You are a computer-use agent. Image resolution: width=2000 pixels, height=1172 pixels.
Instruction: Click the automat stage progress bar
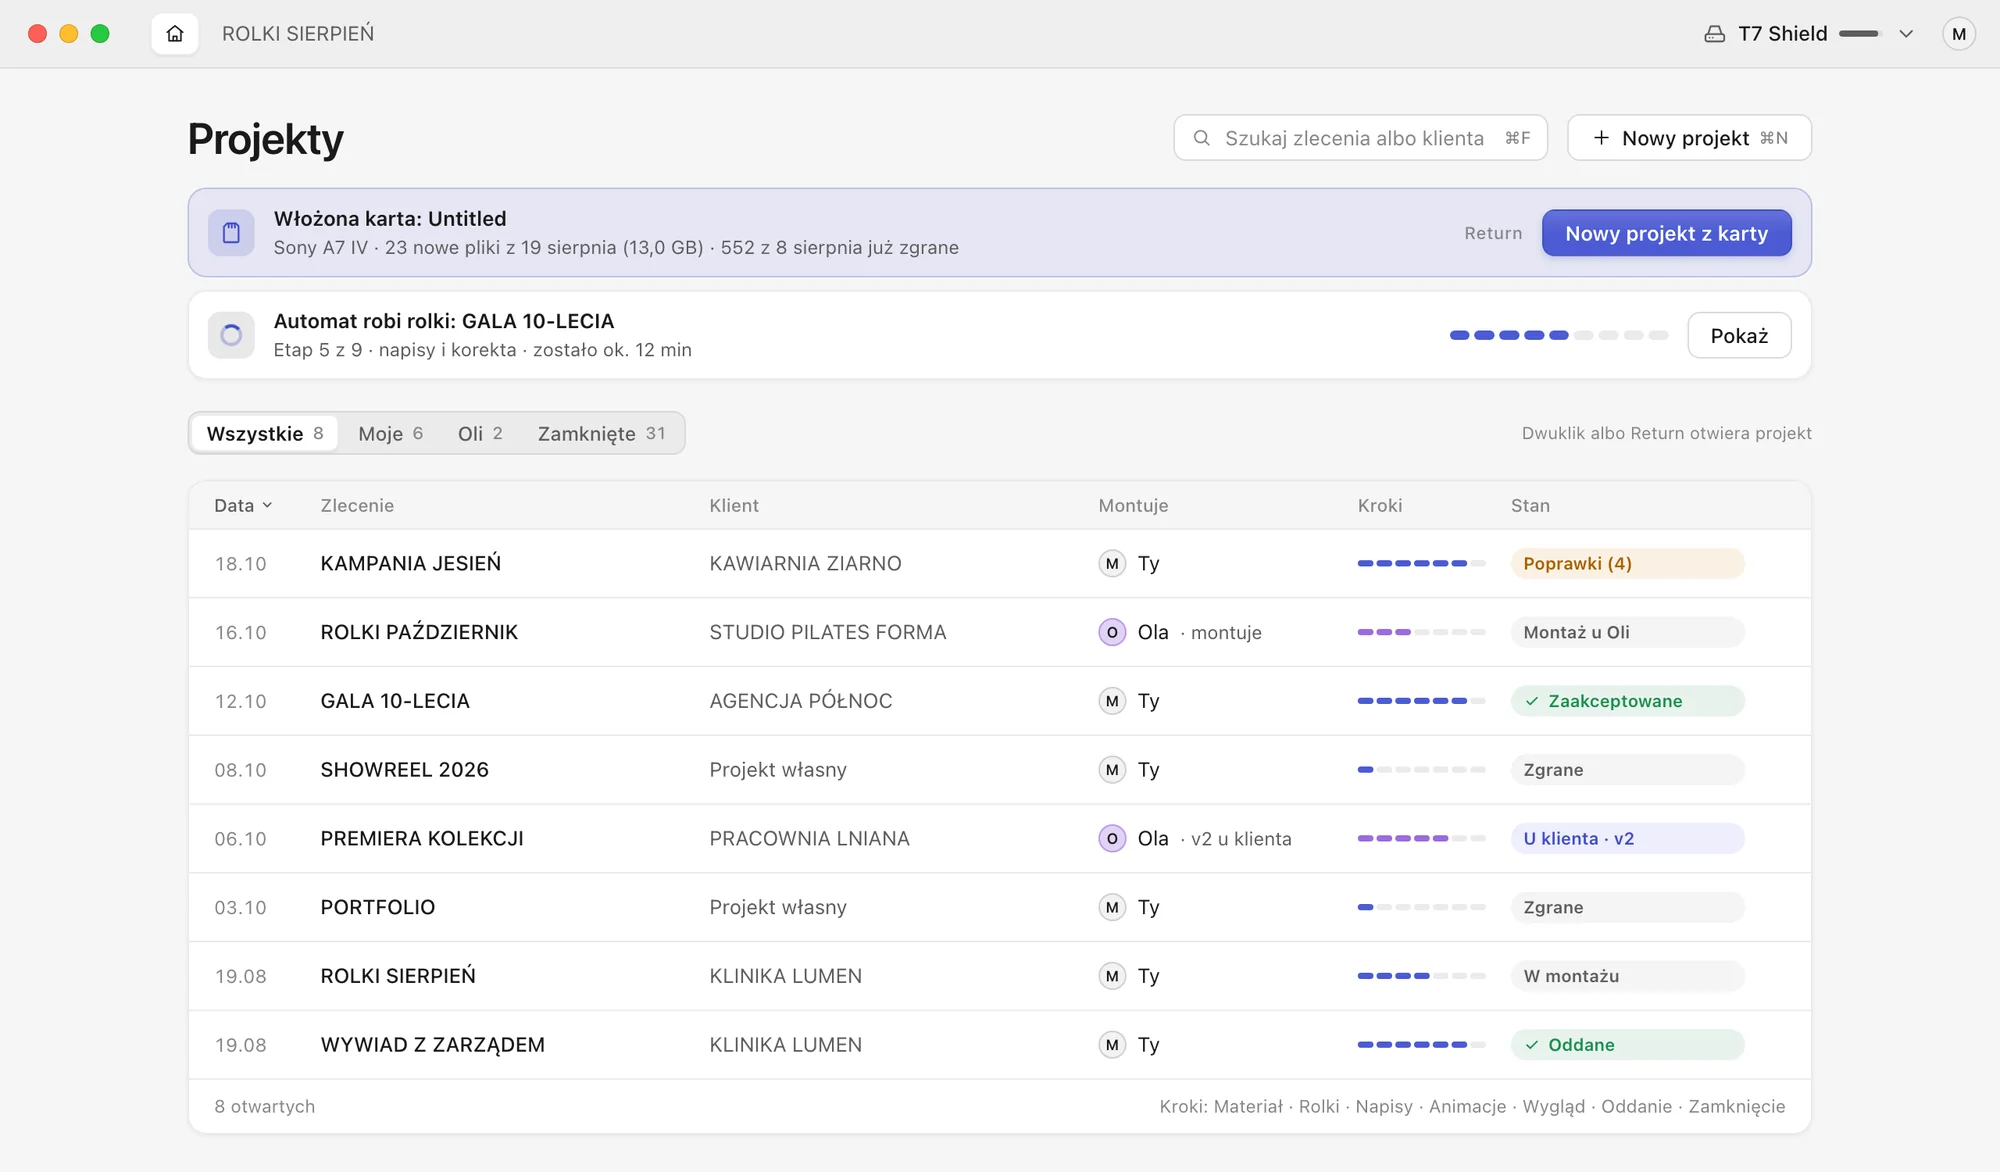(1558, 335)
